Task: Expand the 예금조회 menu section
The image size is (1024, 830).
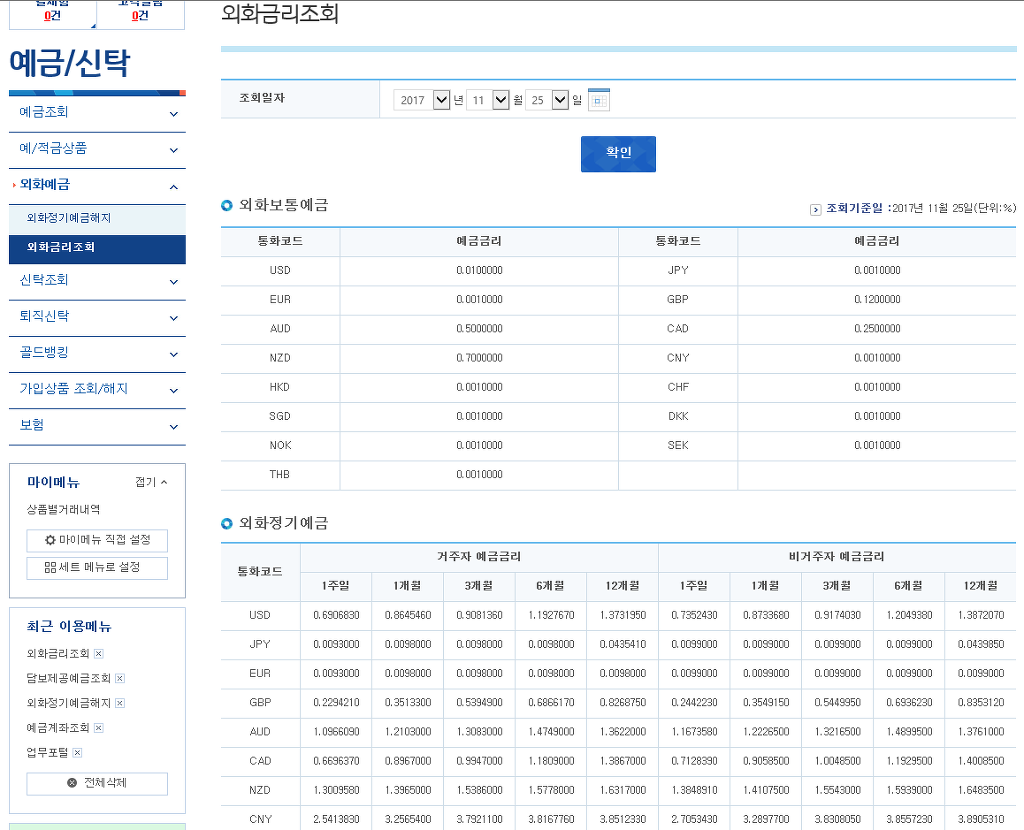Action: (x=97, y=113)
